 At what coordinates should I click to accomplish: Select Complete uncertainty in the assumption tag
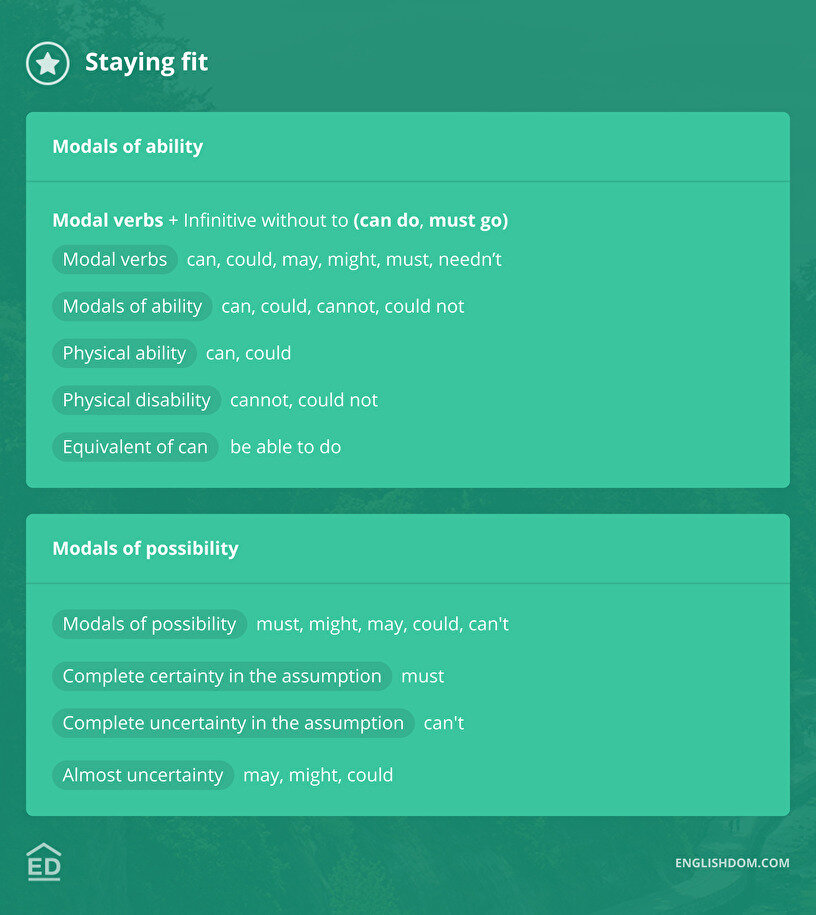point(233,723)
